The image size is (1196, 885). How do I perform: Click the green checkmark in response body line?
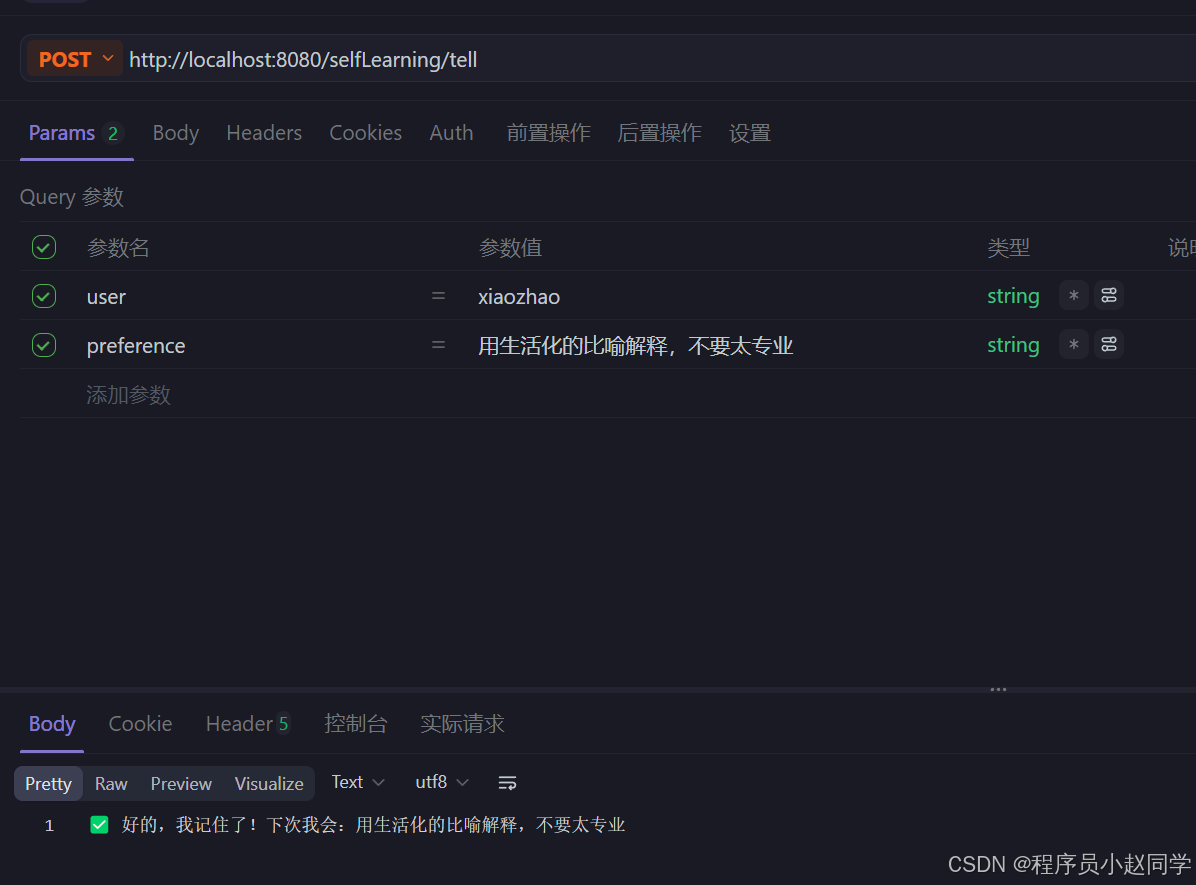point(99,824)
